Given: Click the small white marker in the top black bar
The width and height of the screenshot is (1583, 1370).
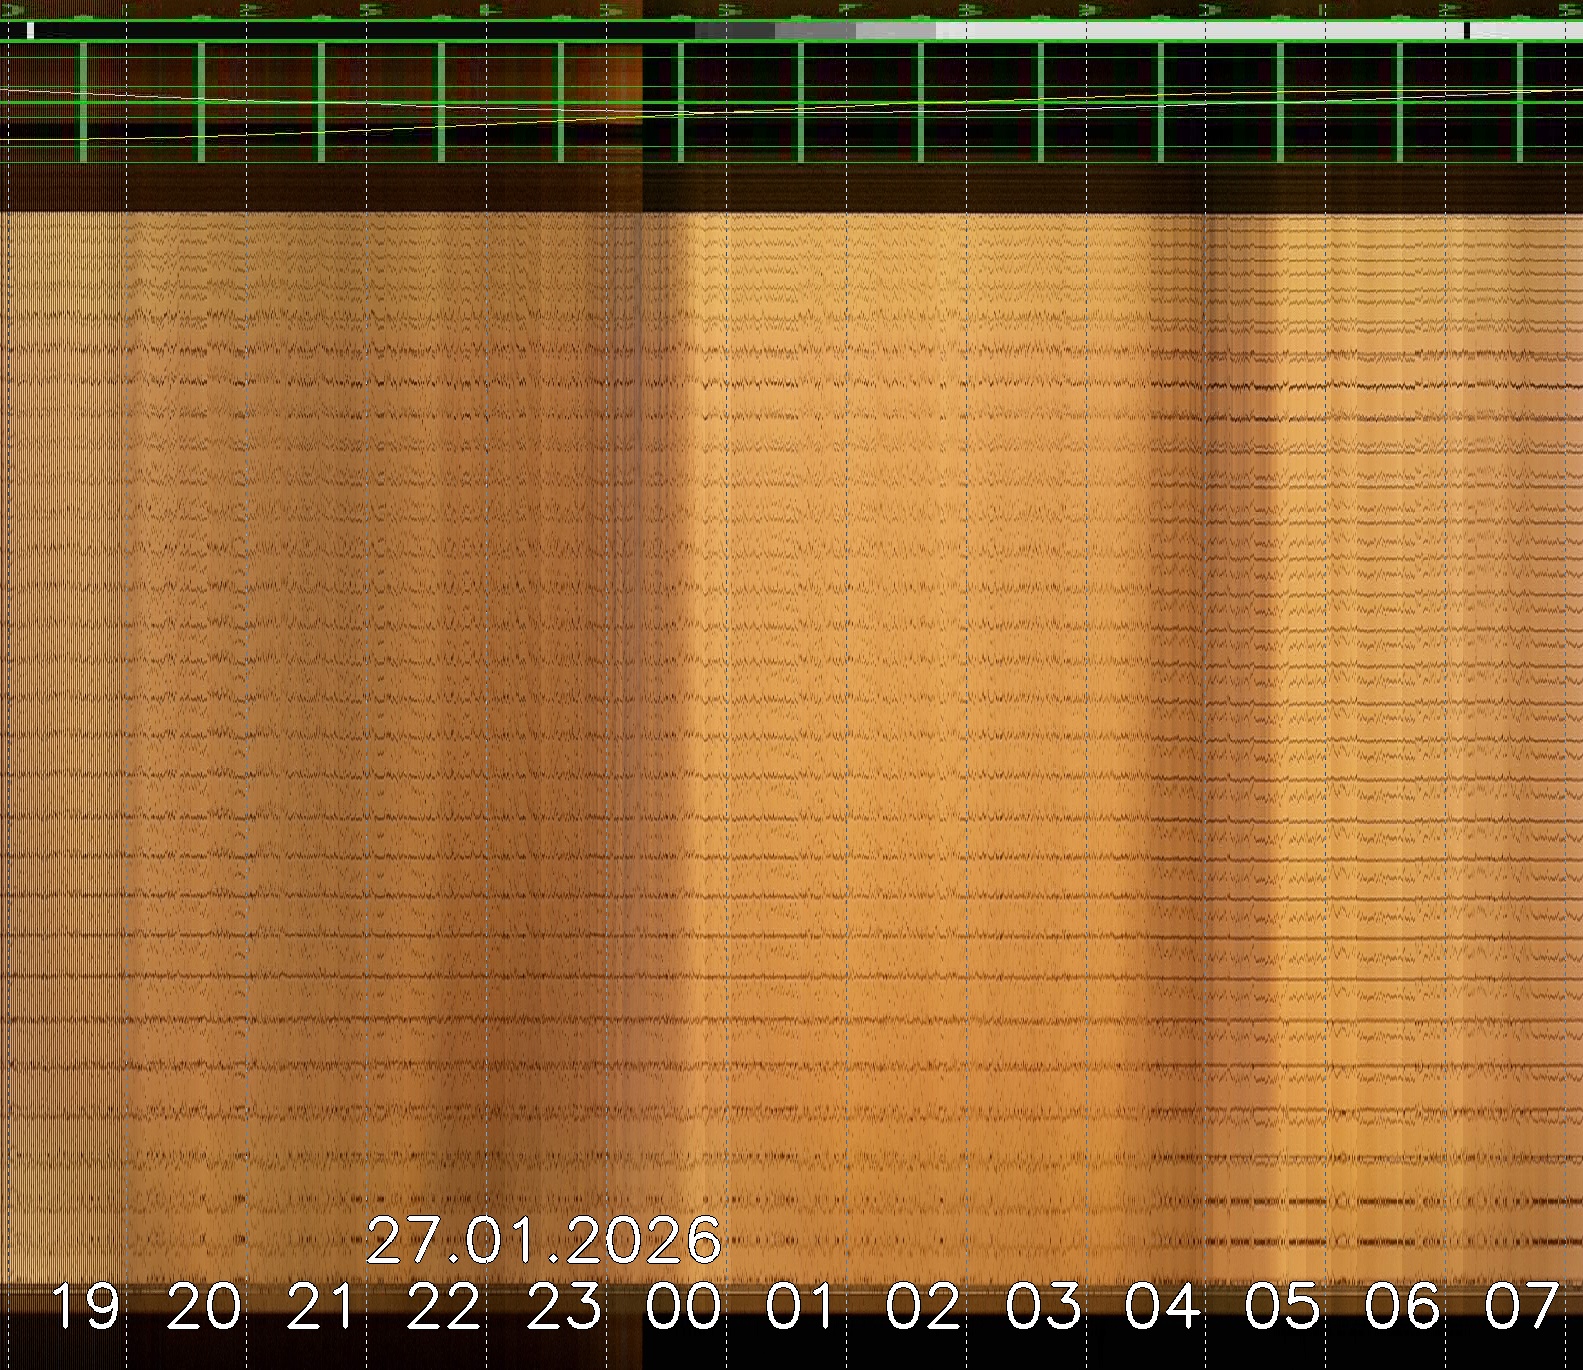Looking at the screenshot, I should [x=30, y=31].
